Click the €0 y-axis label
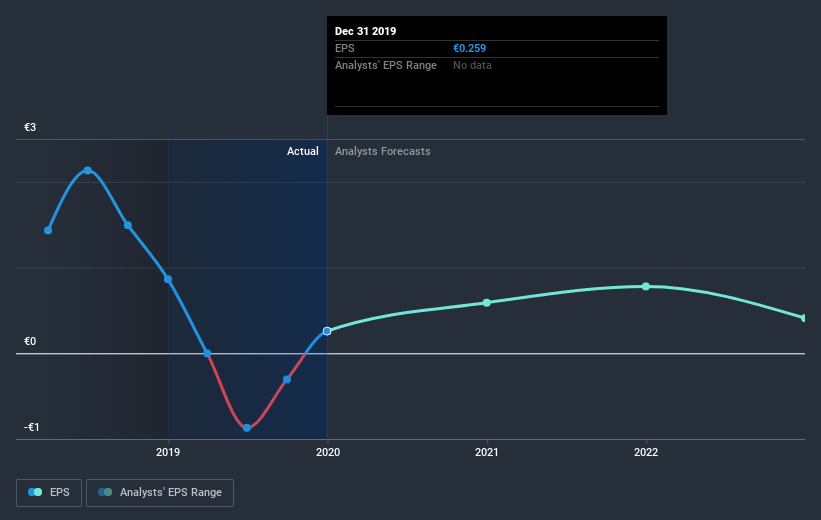 [x=30, y=341]
